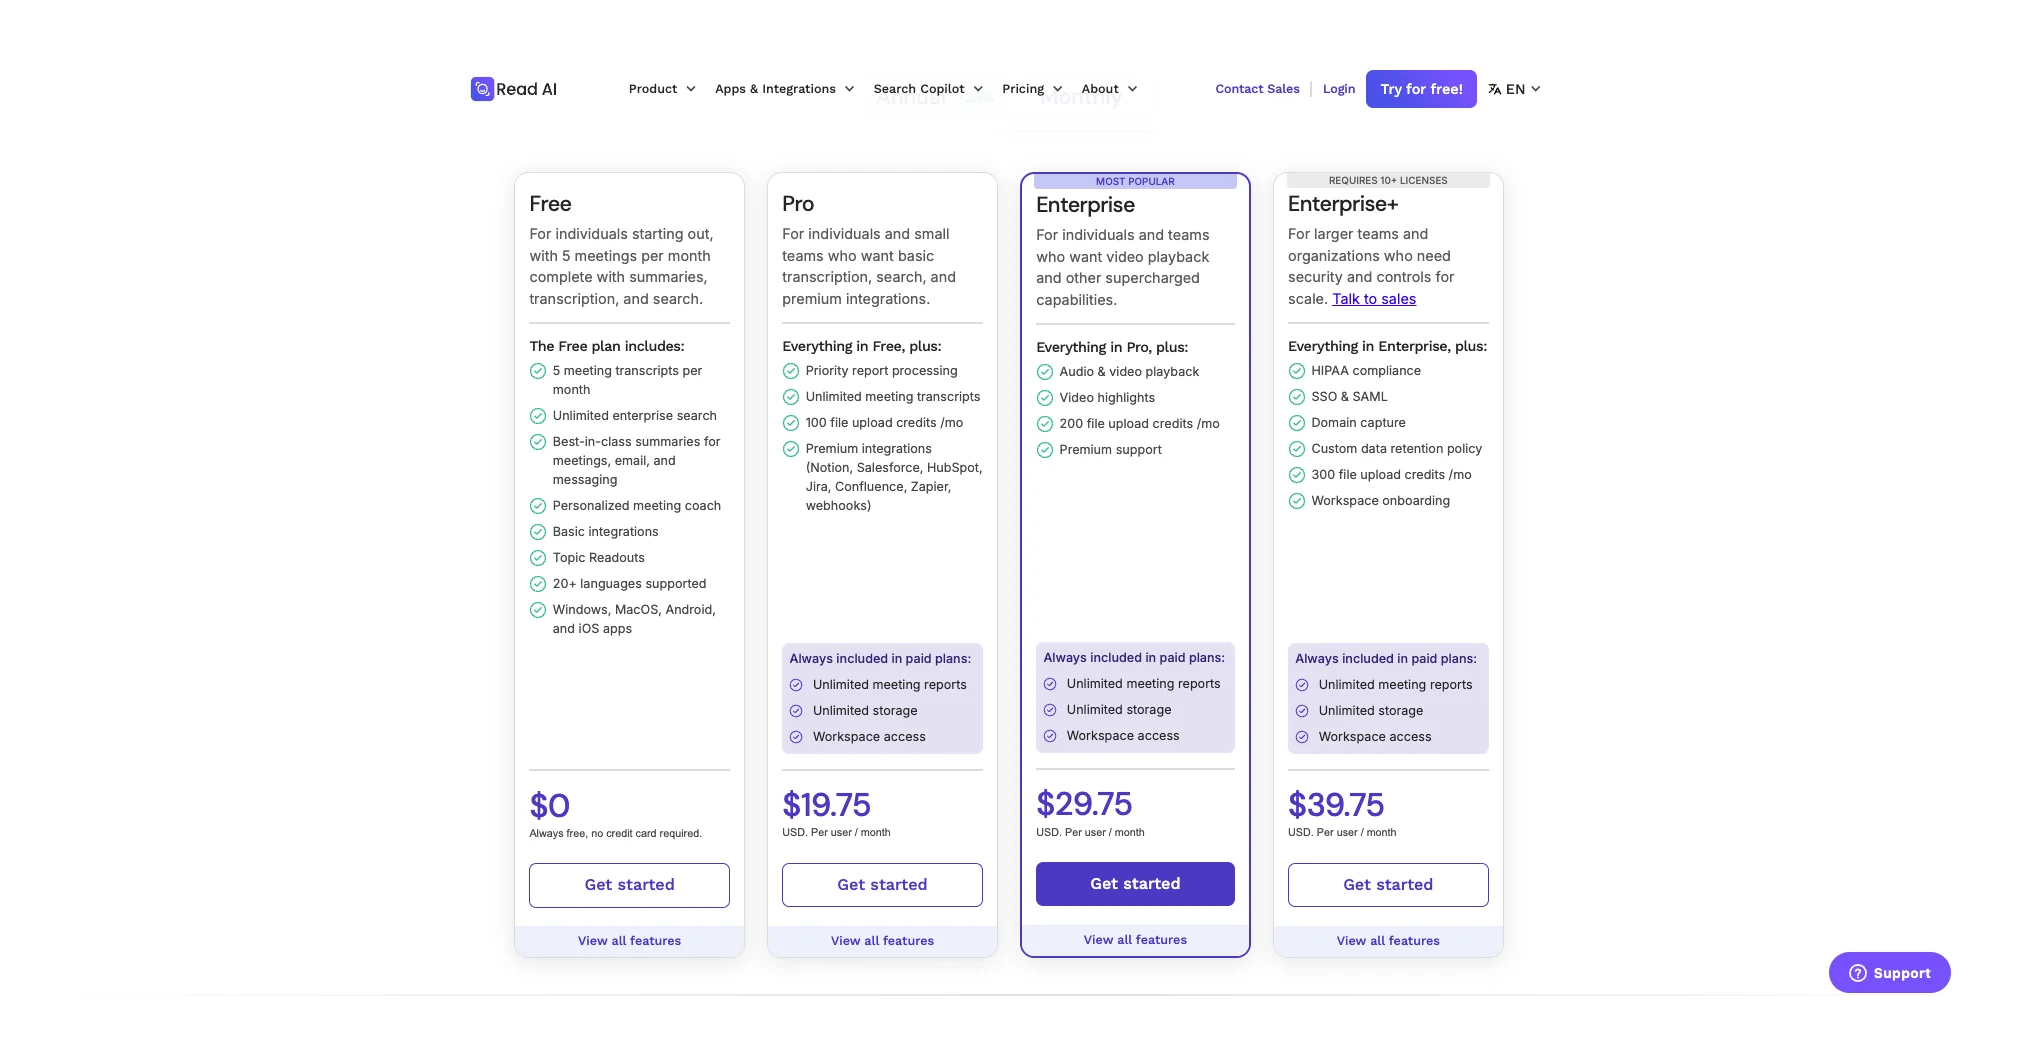The image size is (2019, 1046).
Task: Click the checkmark icon beside Priority report processing
Action: tap(790, 371)
